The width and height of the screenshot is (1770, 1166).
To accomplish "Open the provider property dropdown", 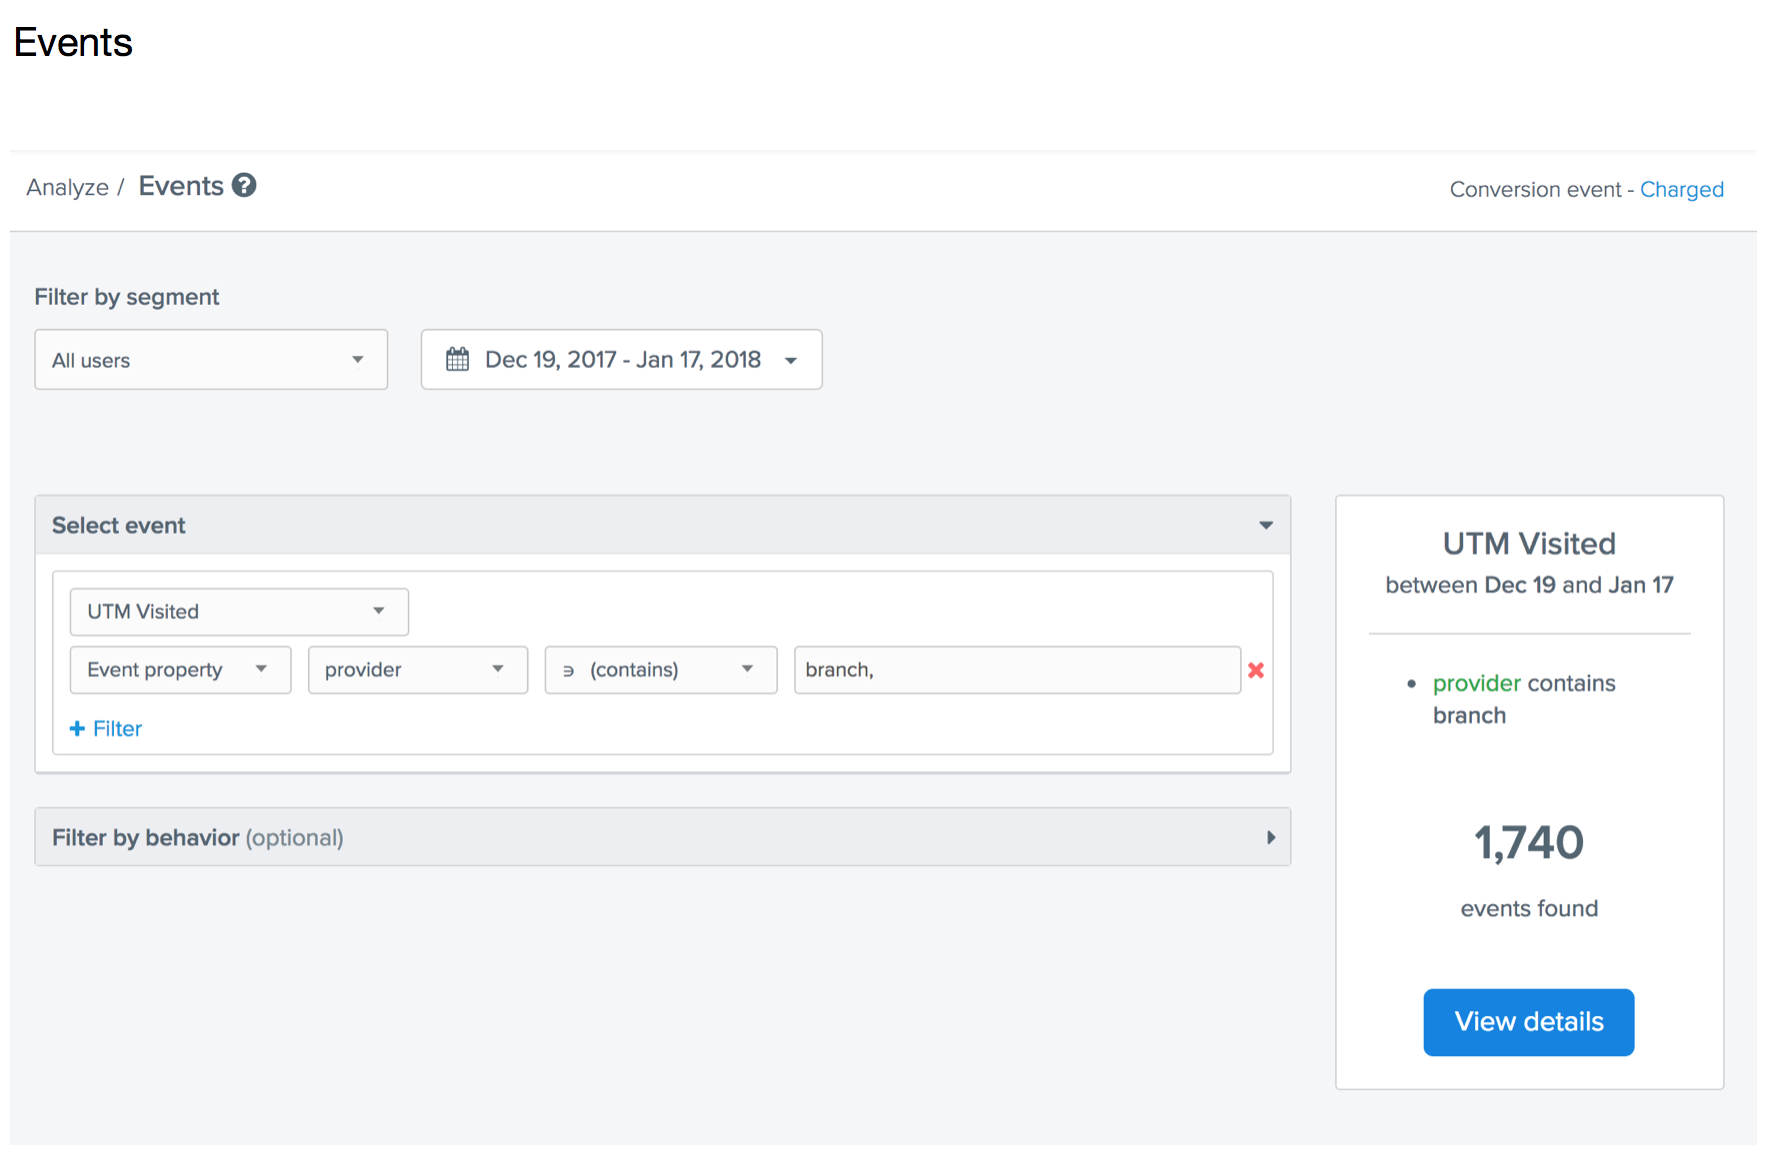I will pos(418,670).
